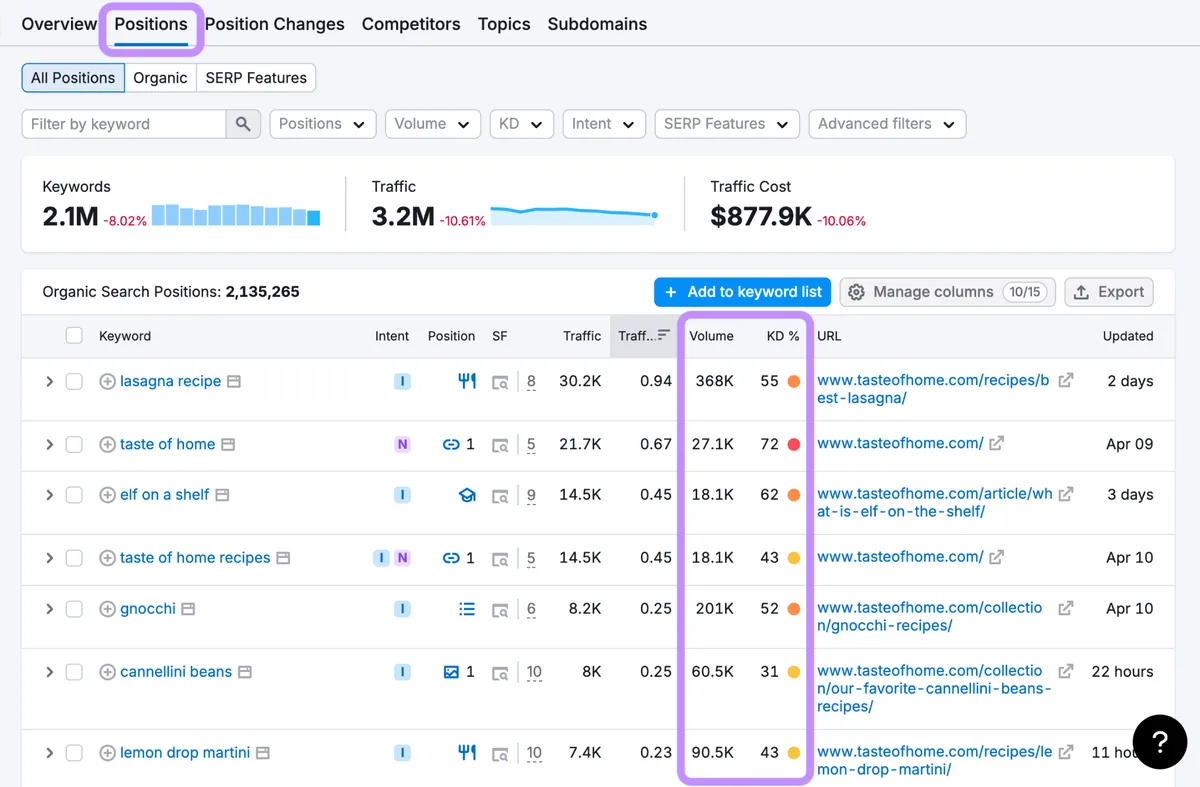Click the sitelinks icon in taste of home row

[x=451, y=444]
